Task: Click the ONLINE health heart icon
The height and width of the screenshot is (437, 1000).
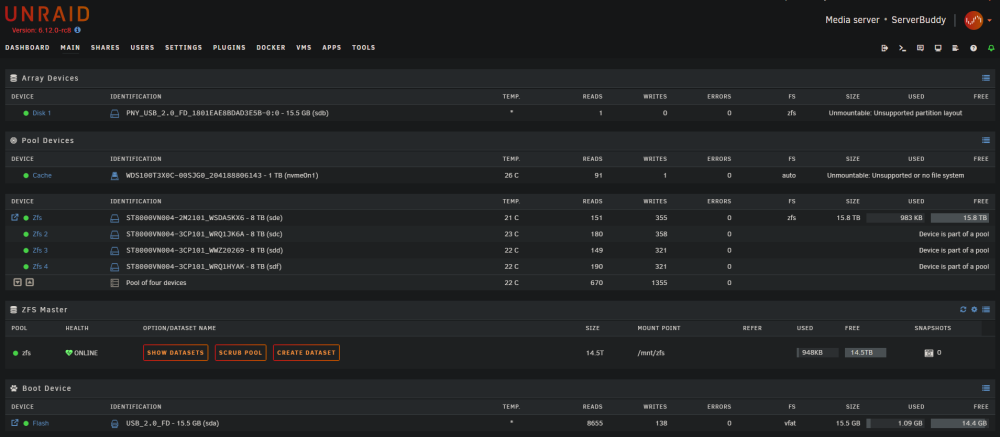Action: pyautogui.click(x=69, y=353)
